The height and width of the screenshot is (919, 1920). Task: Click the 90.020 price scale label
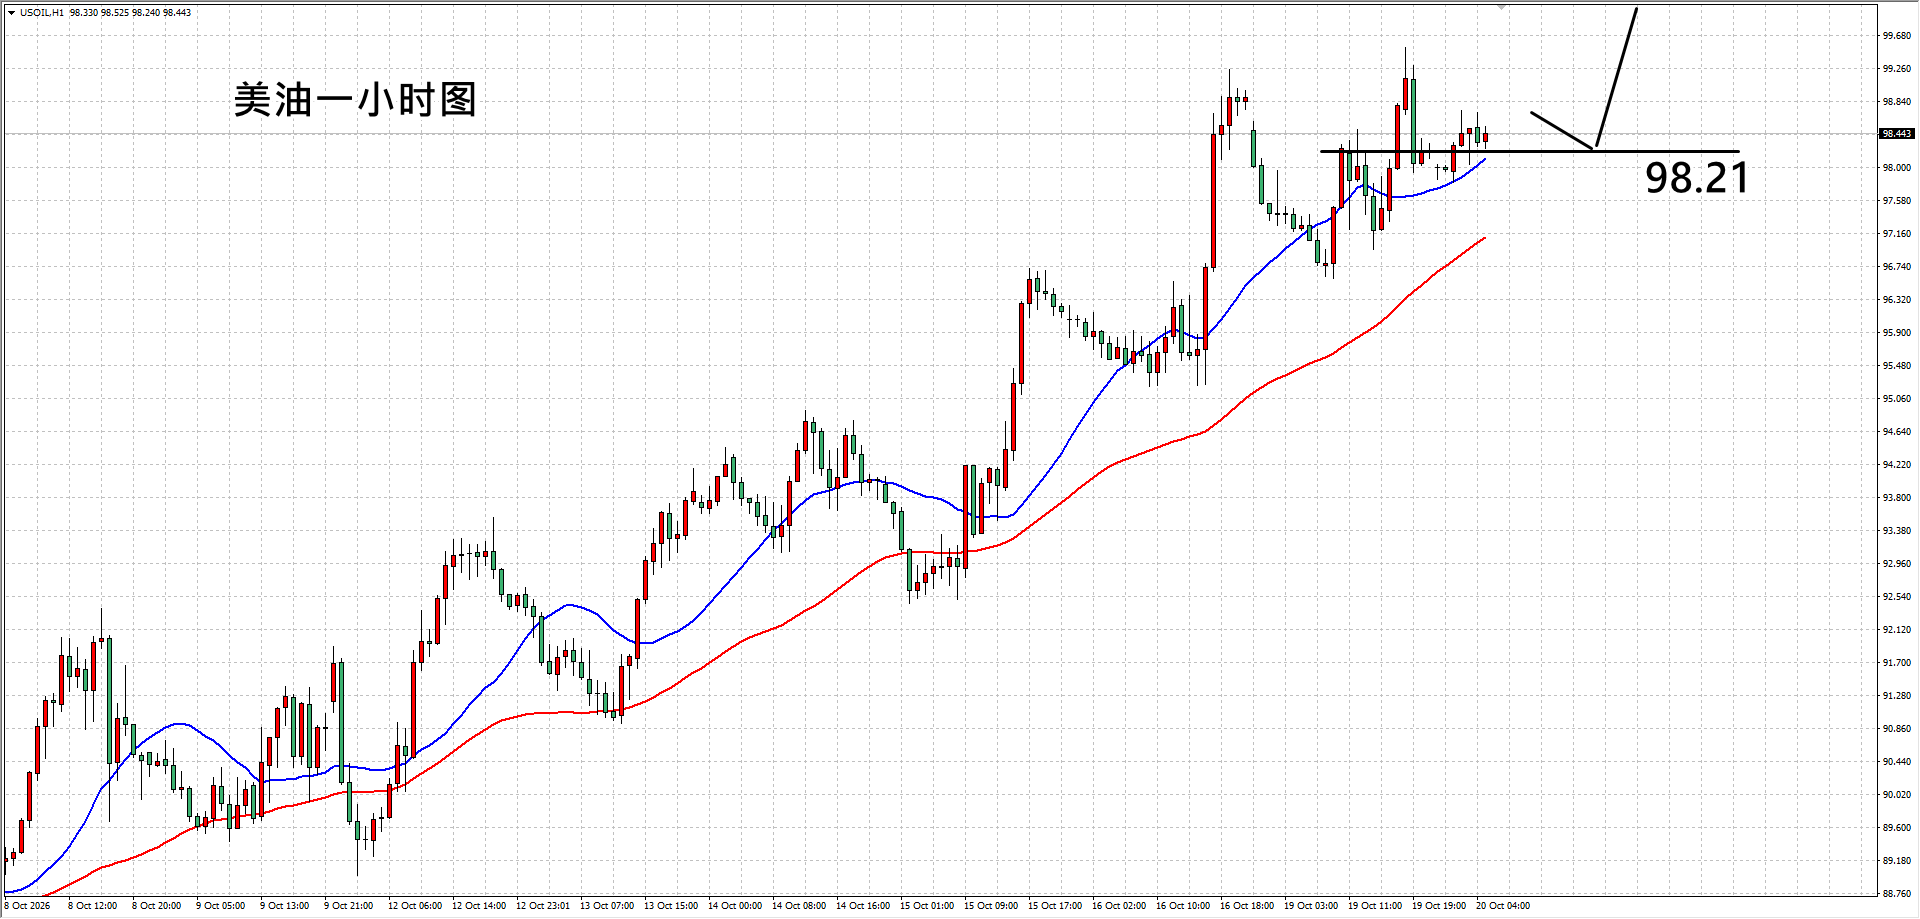(1897, 795)
